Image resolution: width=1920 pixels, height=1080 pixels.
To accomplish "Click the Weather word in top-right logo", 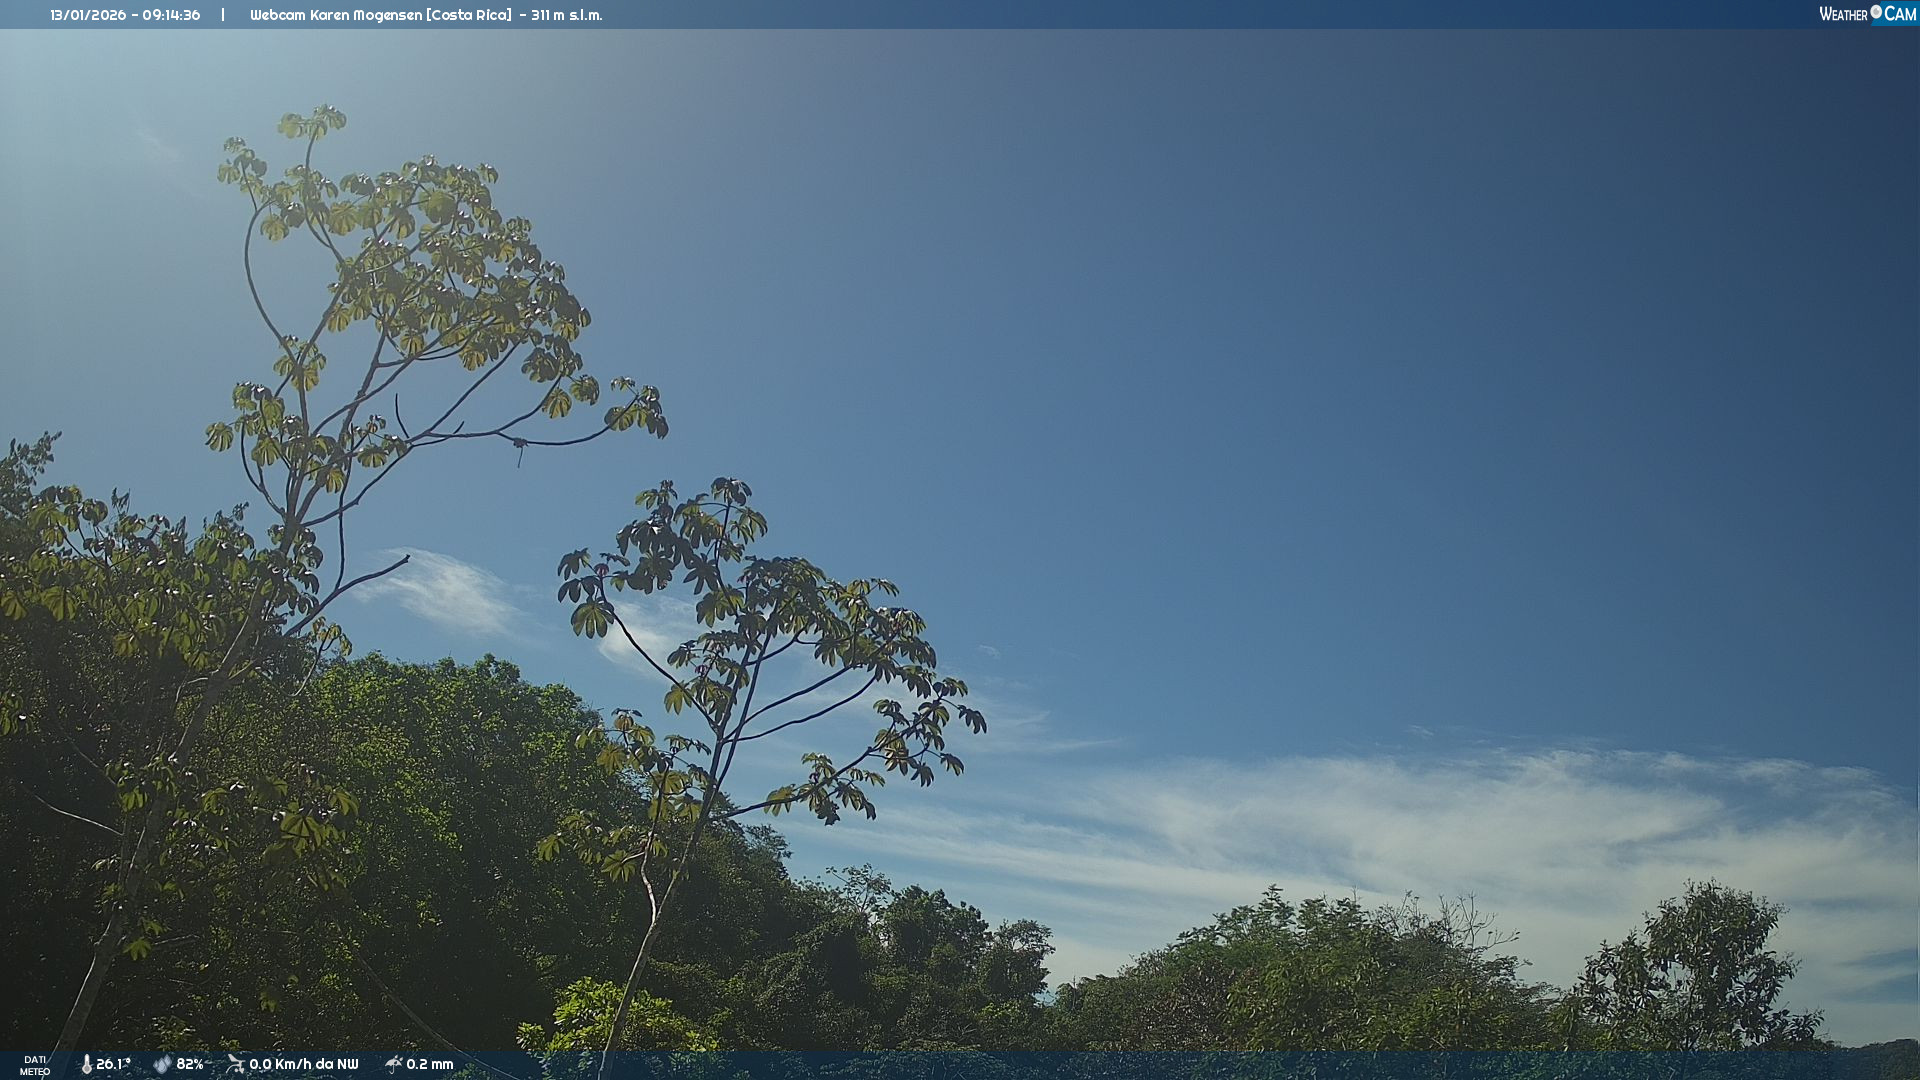I will (x=1843, y=14).
